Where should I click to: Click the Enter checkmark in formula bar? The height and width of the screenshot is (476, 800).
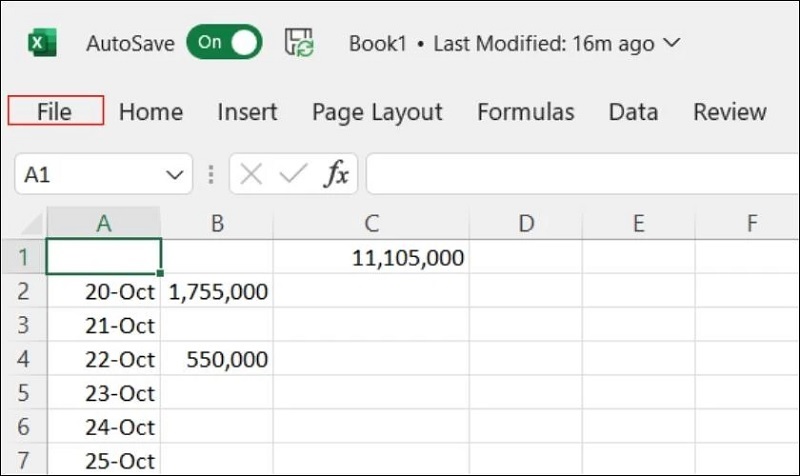293,175
